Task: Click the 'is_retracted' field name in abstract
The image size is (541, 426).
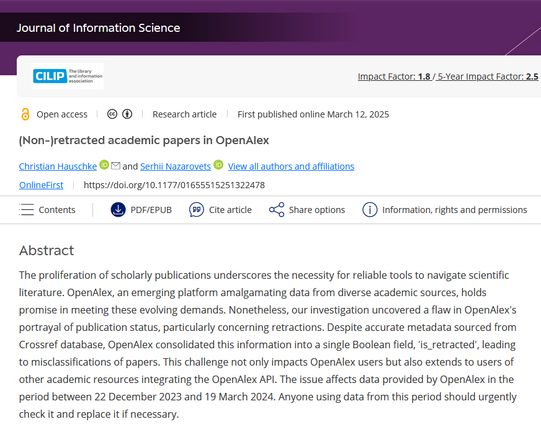Action: tap(447, 345)
